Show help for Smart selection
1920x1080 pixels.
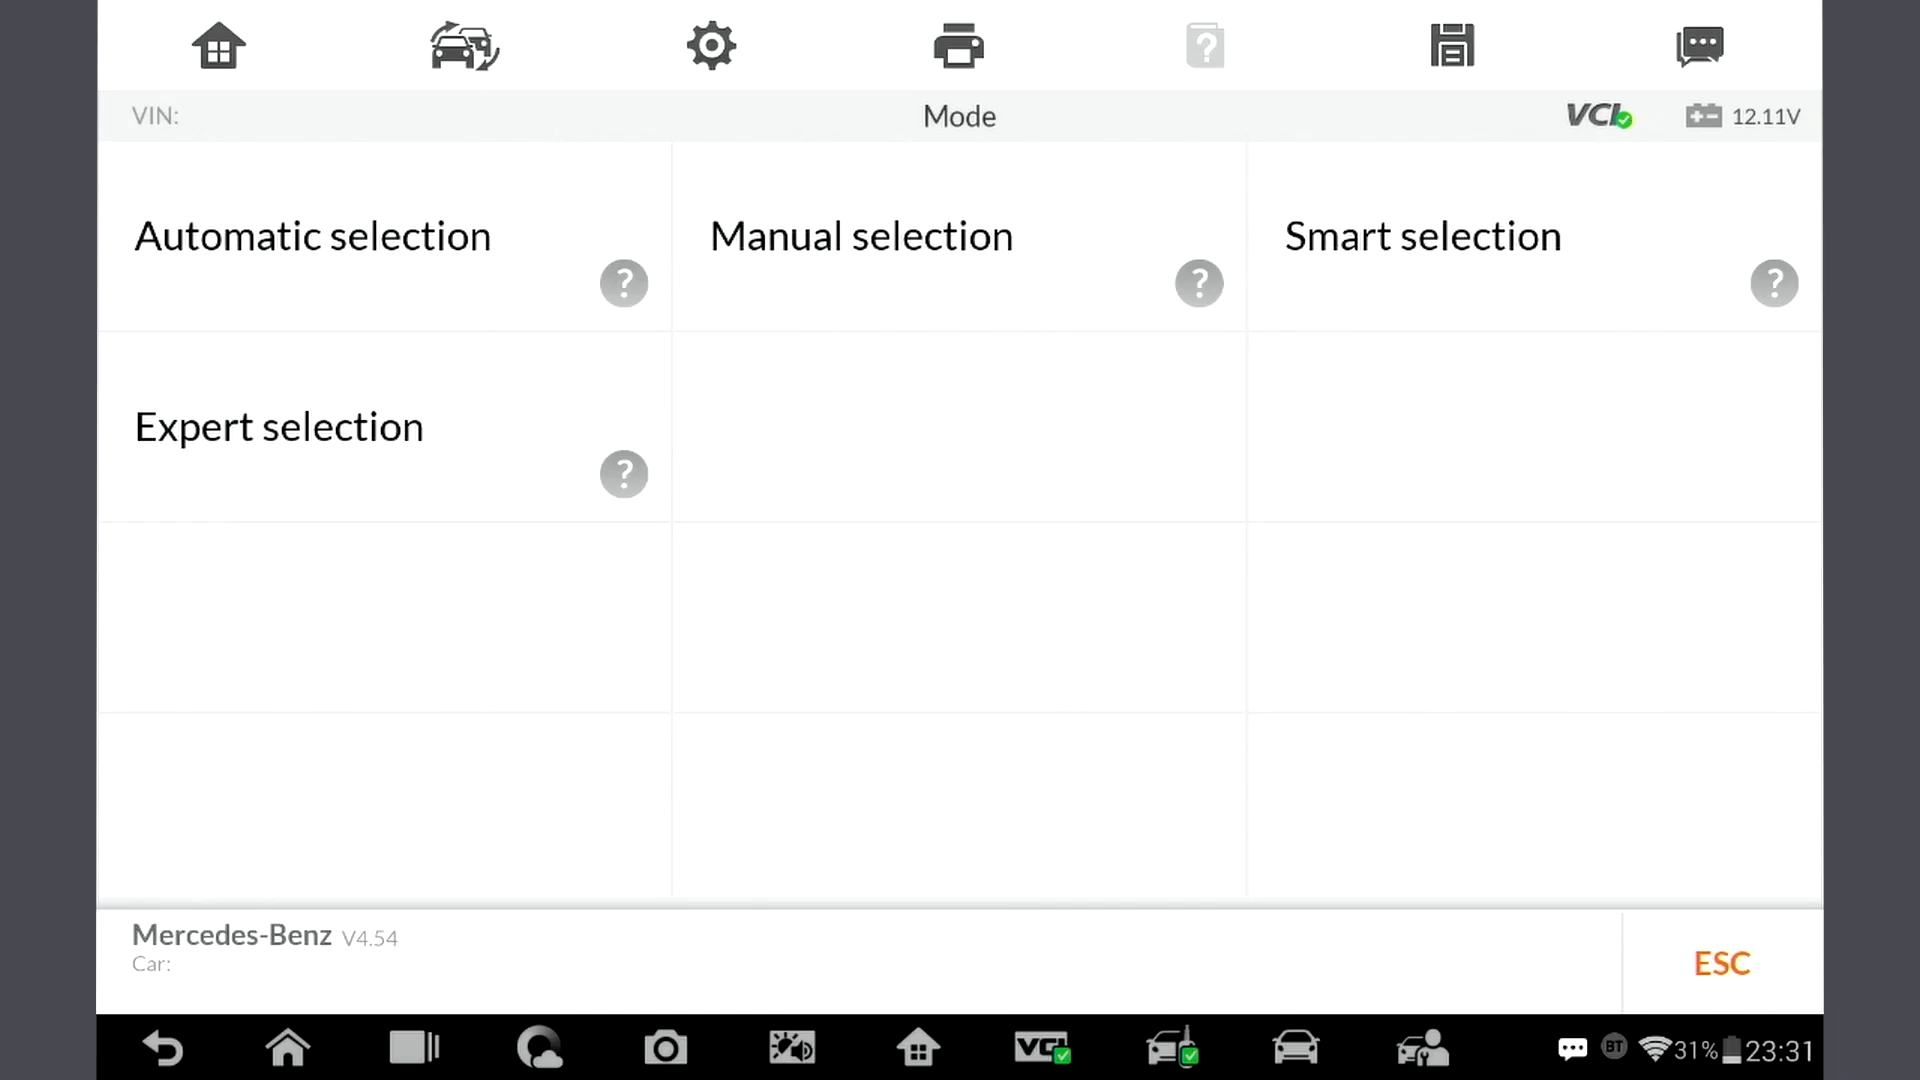click(x=1774, y=283)
